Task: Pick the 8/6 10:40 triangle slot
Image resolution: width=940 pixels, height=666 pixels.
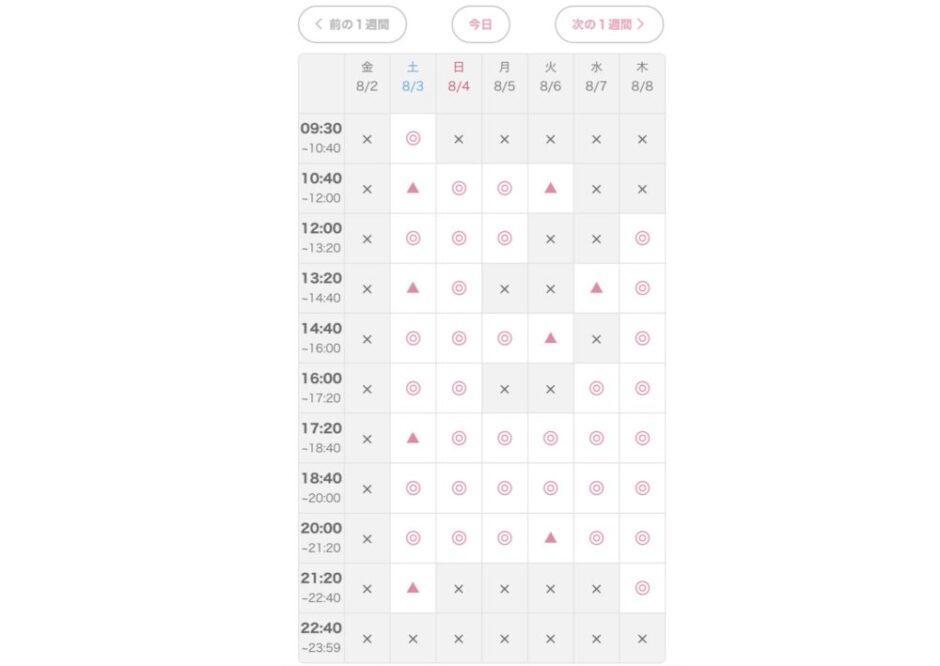Action: (550, 188)
